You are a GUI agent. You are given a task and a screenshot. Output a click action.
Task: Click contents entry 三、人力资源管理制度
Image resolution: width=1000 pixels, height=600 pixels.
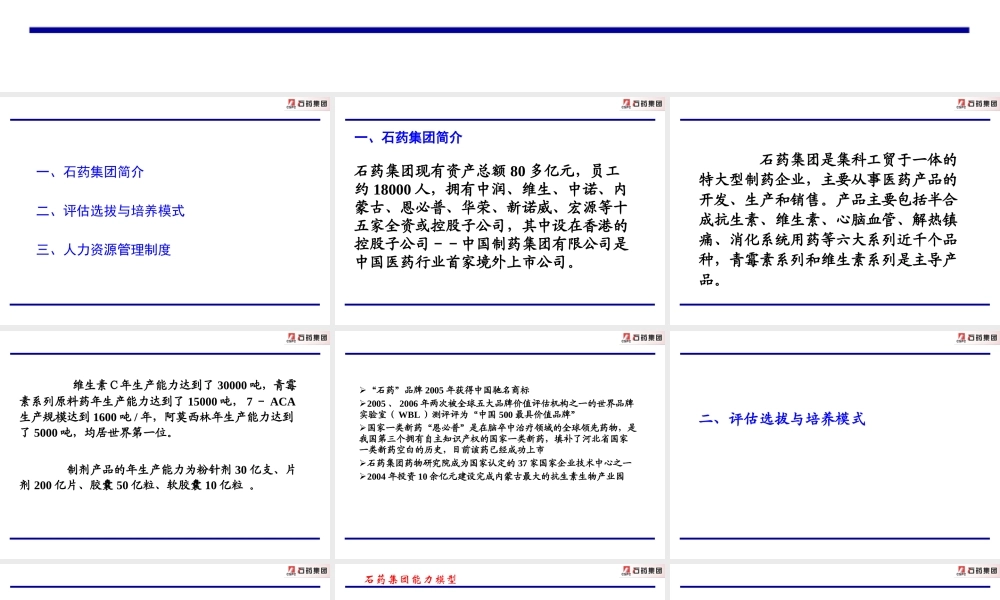click(x=103, y=250)
